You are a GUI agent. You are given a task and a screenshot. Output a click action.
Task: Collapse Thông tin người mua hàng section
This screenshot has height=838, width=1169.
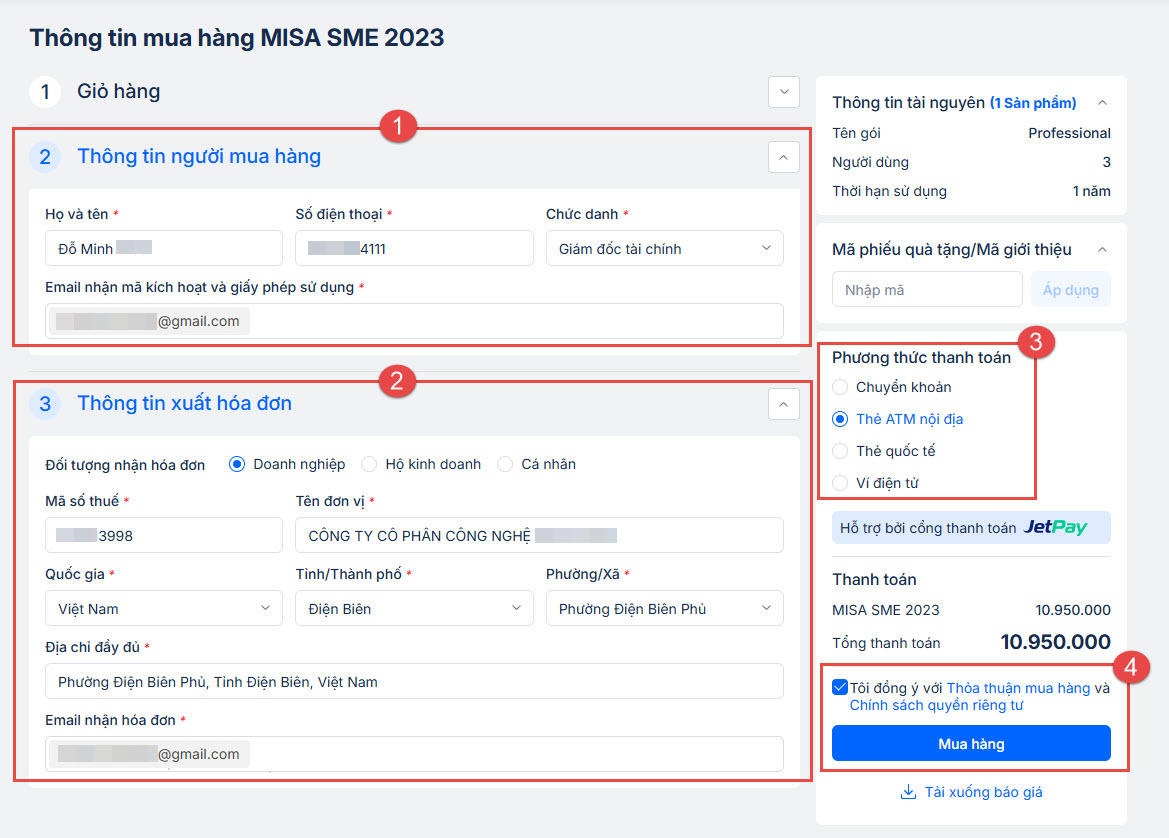(784, 157)
